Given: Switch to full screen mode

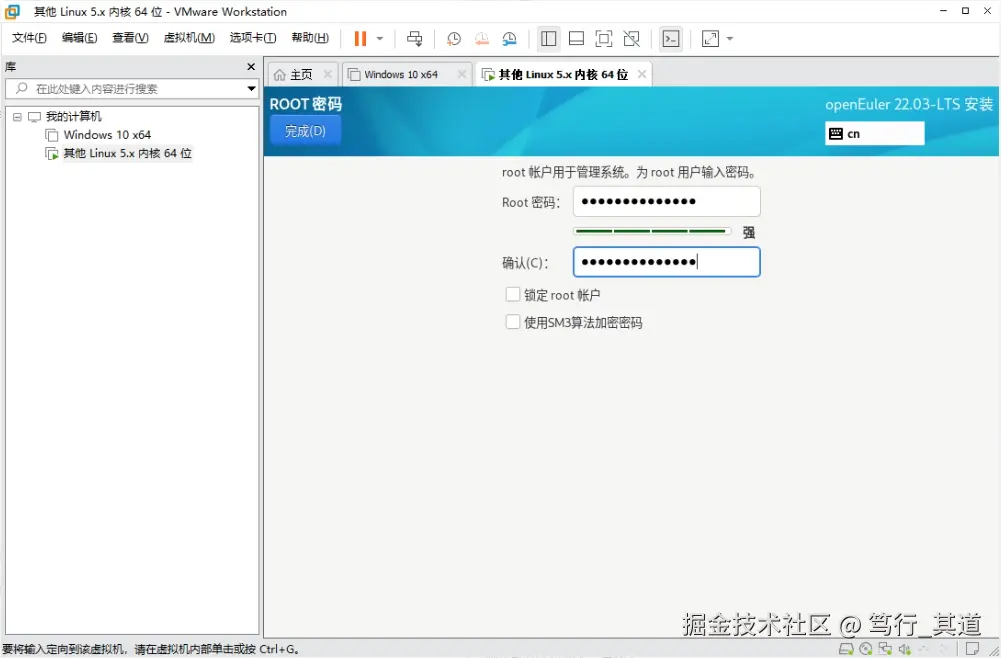Looking at the screenshot, I should pos(604,39).
